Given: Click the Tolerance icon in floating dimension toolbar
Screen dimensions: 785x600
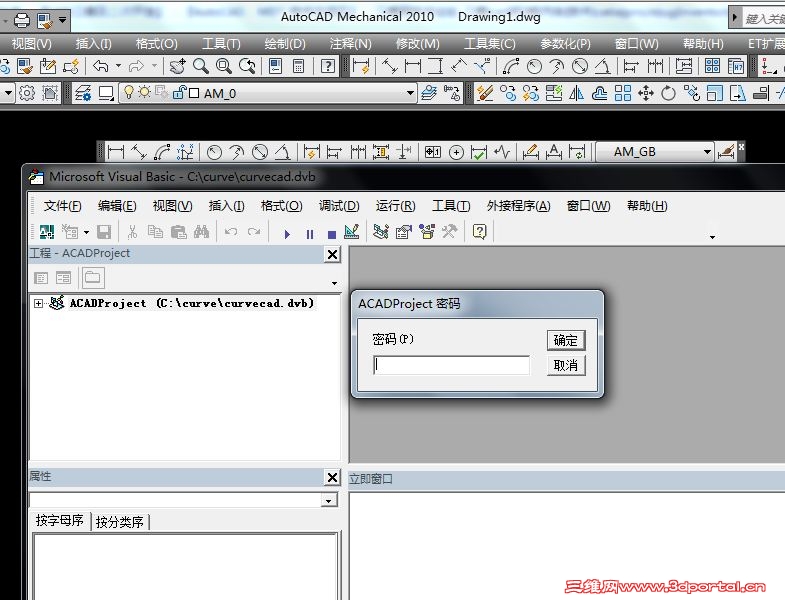Looking at the screenshot, I should click(x=433, y=152).
